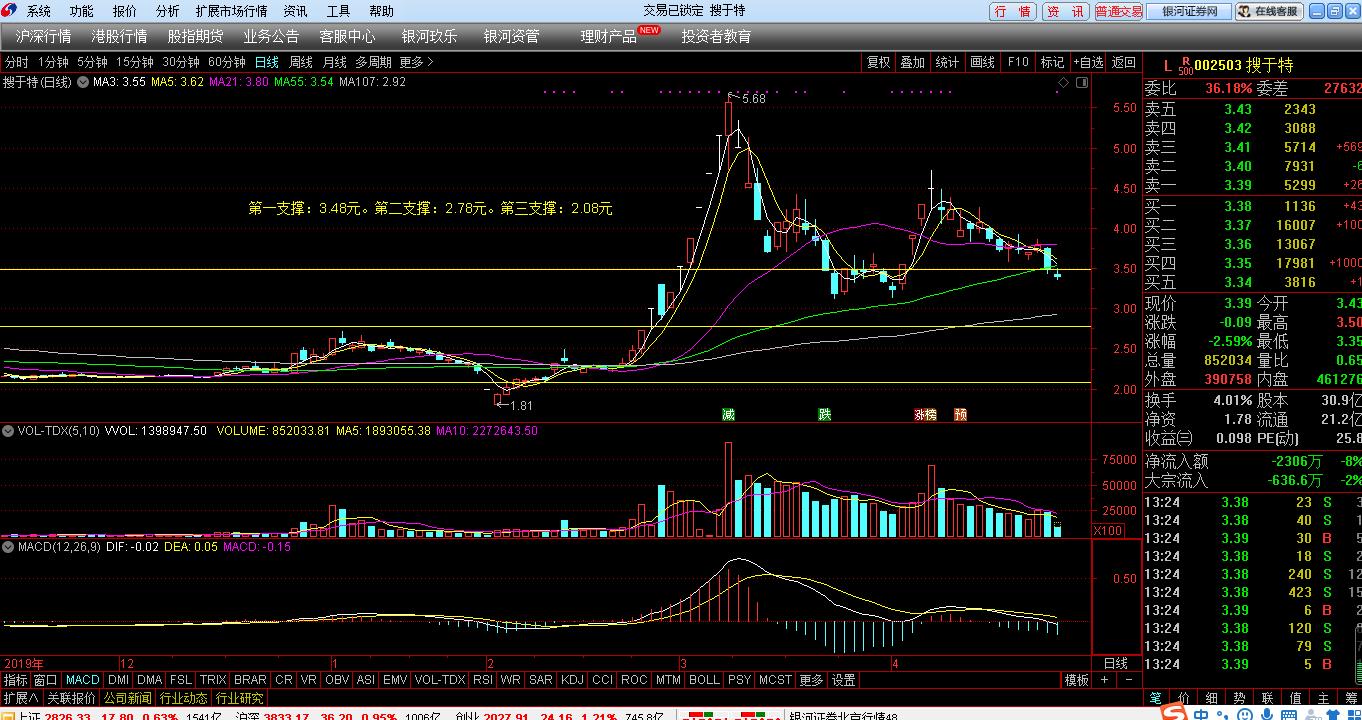1362x720 pixels.
Task: Open the 搜于特(日线) indicator dropdown arrow
Action: point(82,82)
